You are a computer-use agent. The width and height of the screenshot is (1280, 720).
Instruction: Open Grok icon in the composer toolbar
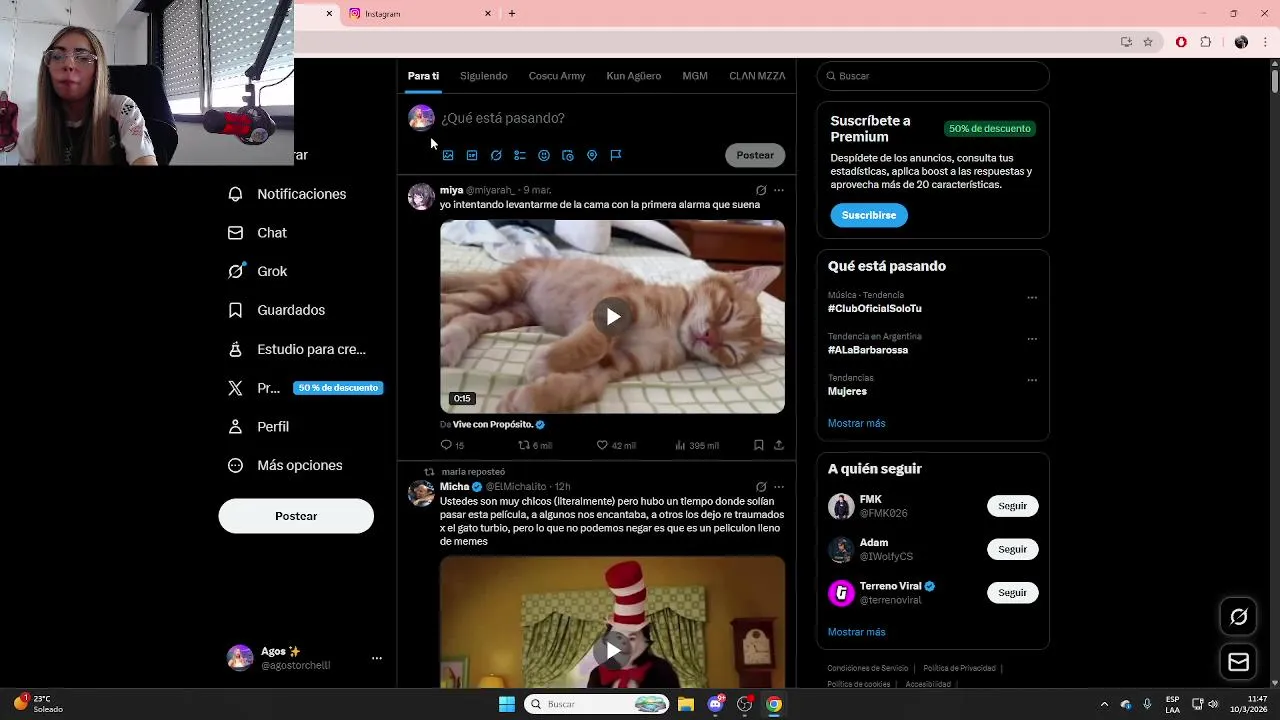coord(496,155)
